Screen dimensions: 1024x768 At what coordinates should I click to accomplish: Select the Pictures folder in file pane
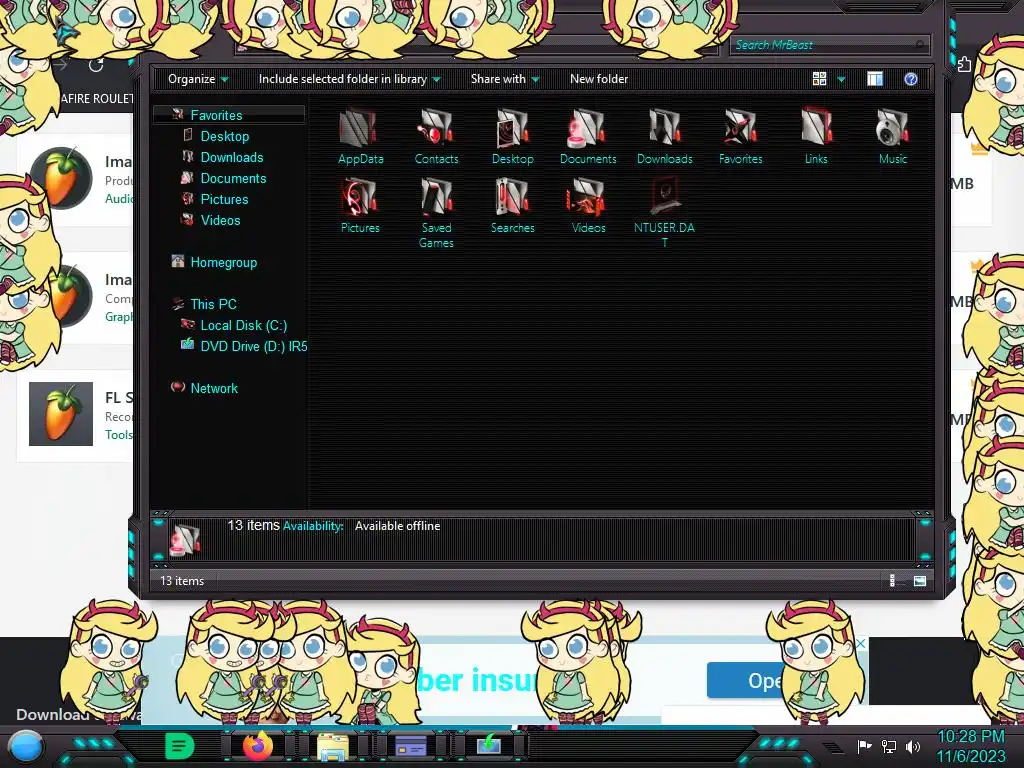point(360,197)
